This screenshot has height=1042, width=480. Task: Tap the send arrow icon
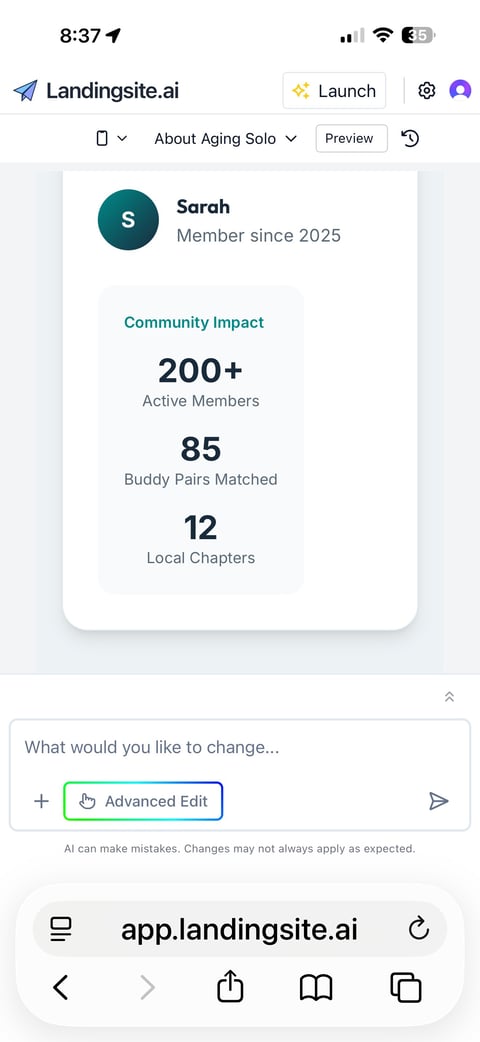(x=438, y=801)
